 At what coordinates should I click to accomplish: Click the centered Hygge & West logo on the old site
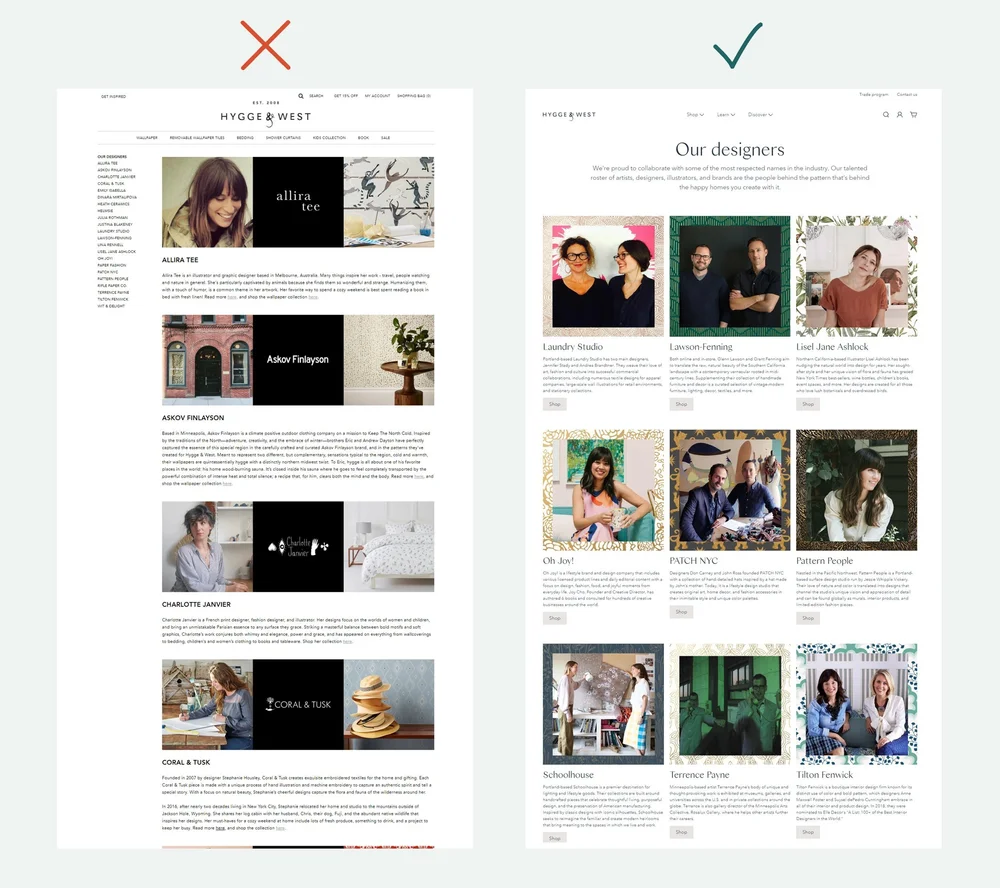pos(266,117)
